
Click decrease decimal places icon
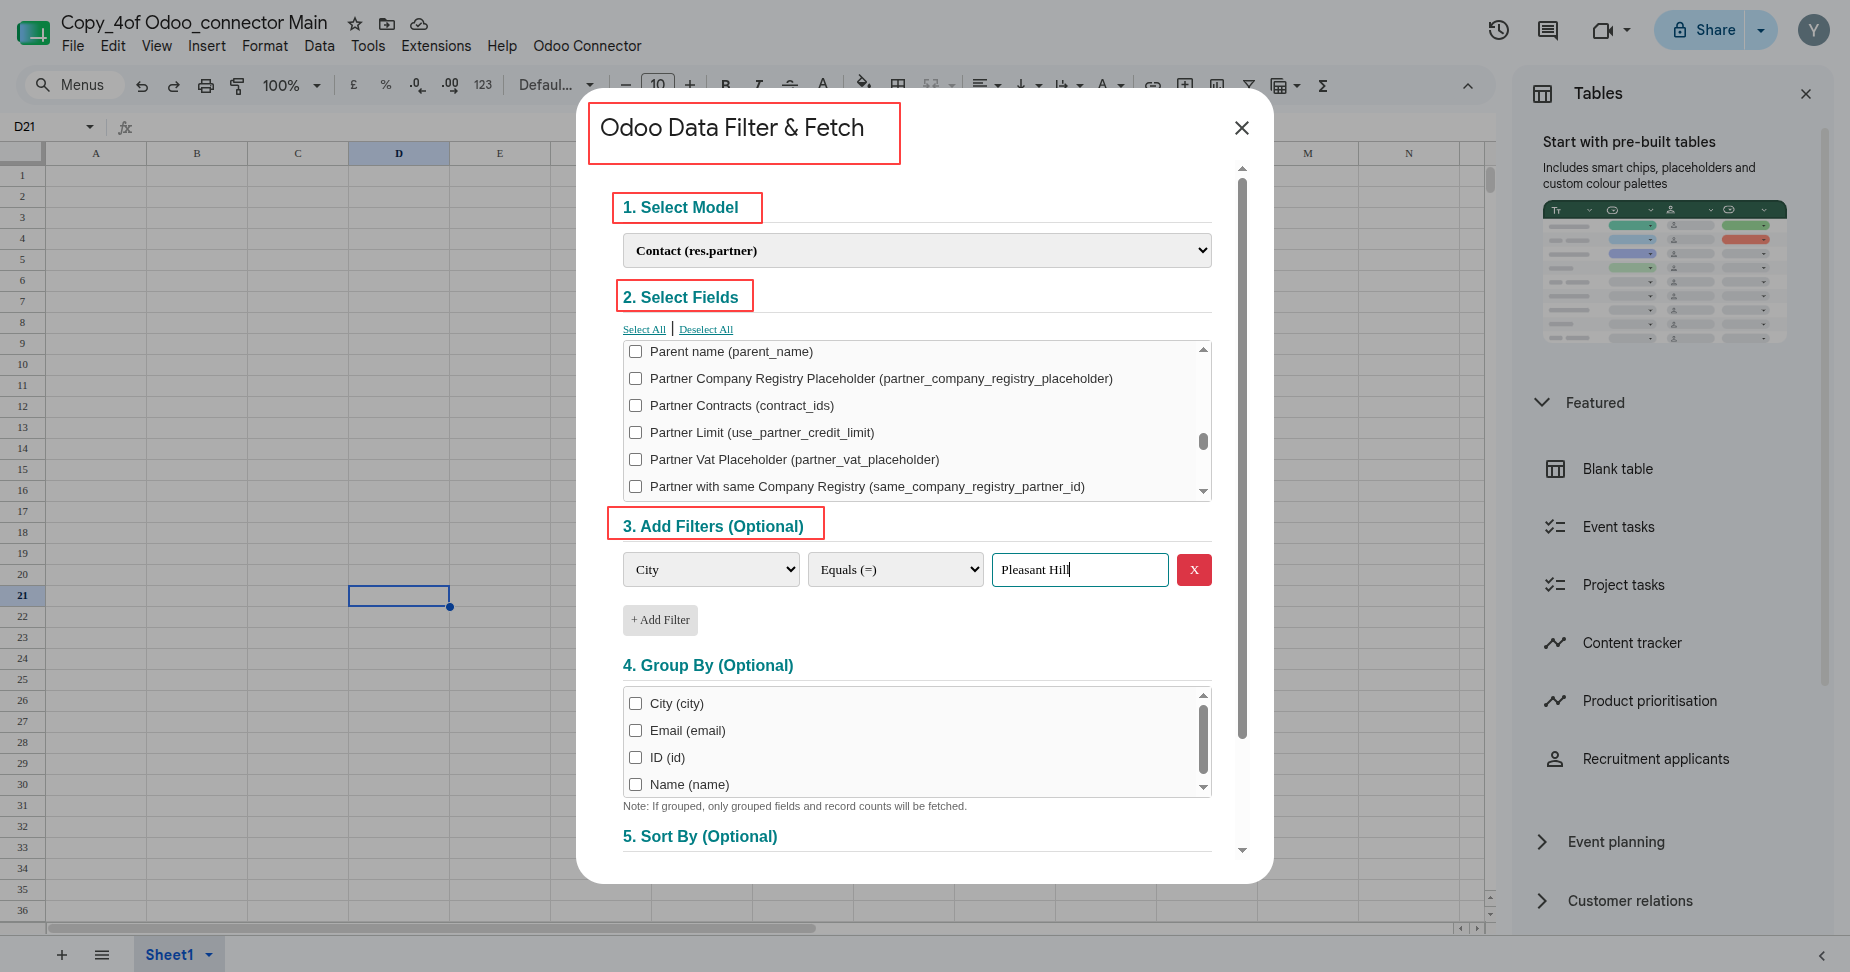418,86
